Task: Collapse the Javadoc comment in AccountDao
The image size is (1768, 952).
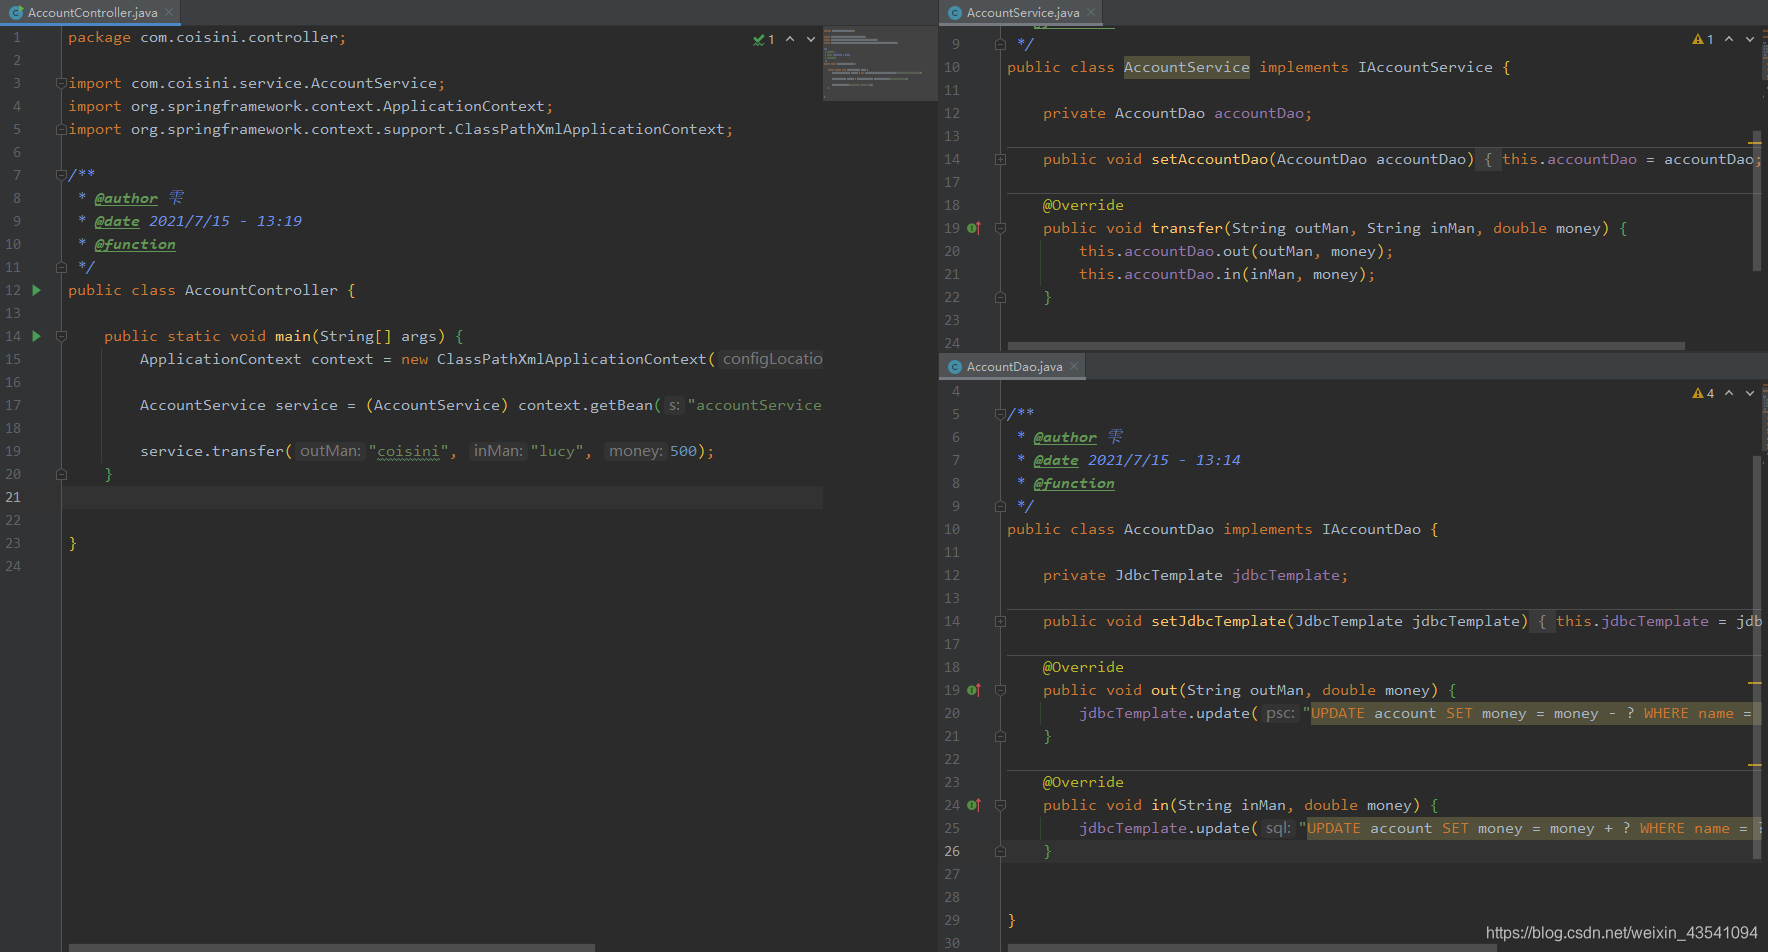Action: [1000, 413]
